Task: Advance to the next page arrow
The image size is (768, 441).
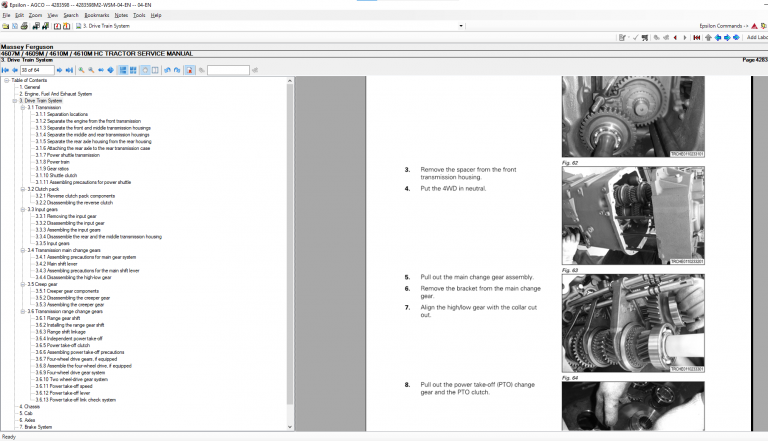Action: pos(59,70)
